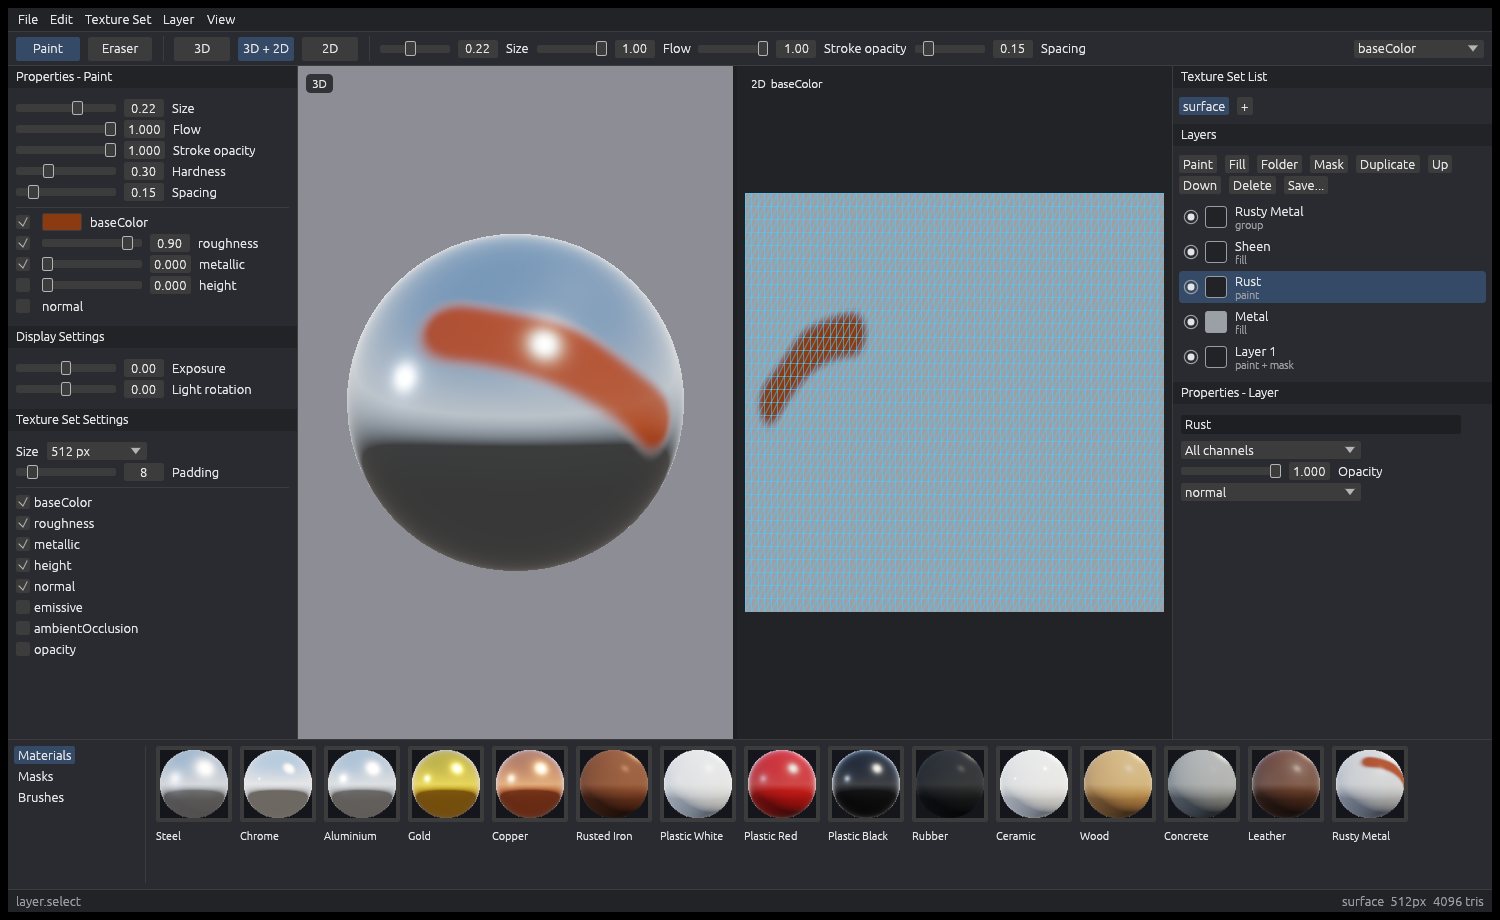The image size is (1500, 920).
Task: Toggle visibility of Layer 1
Action: pyautogui.click(x=1191, y=357)
